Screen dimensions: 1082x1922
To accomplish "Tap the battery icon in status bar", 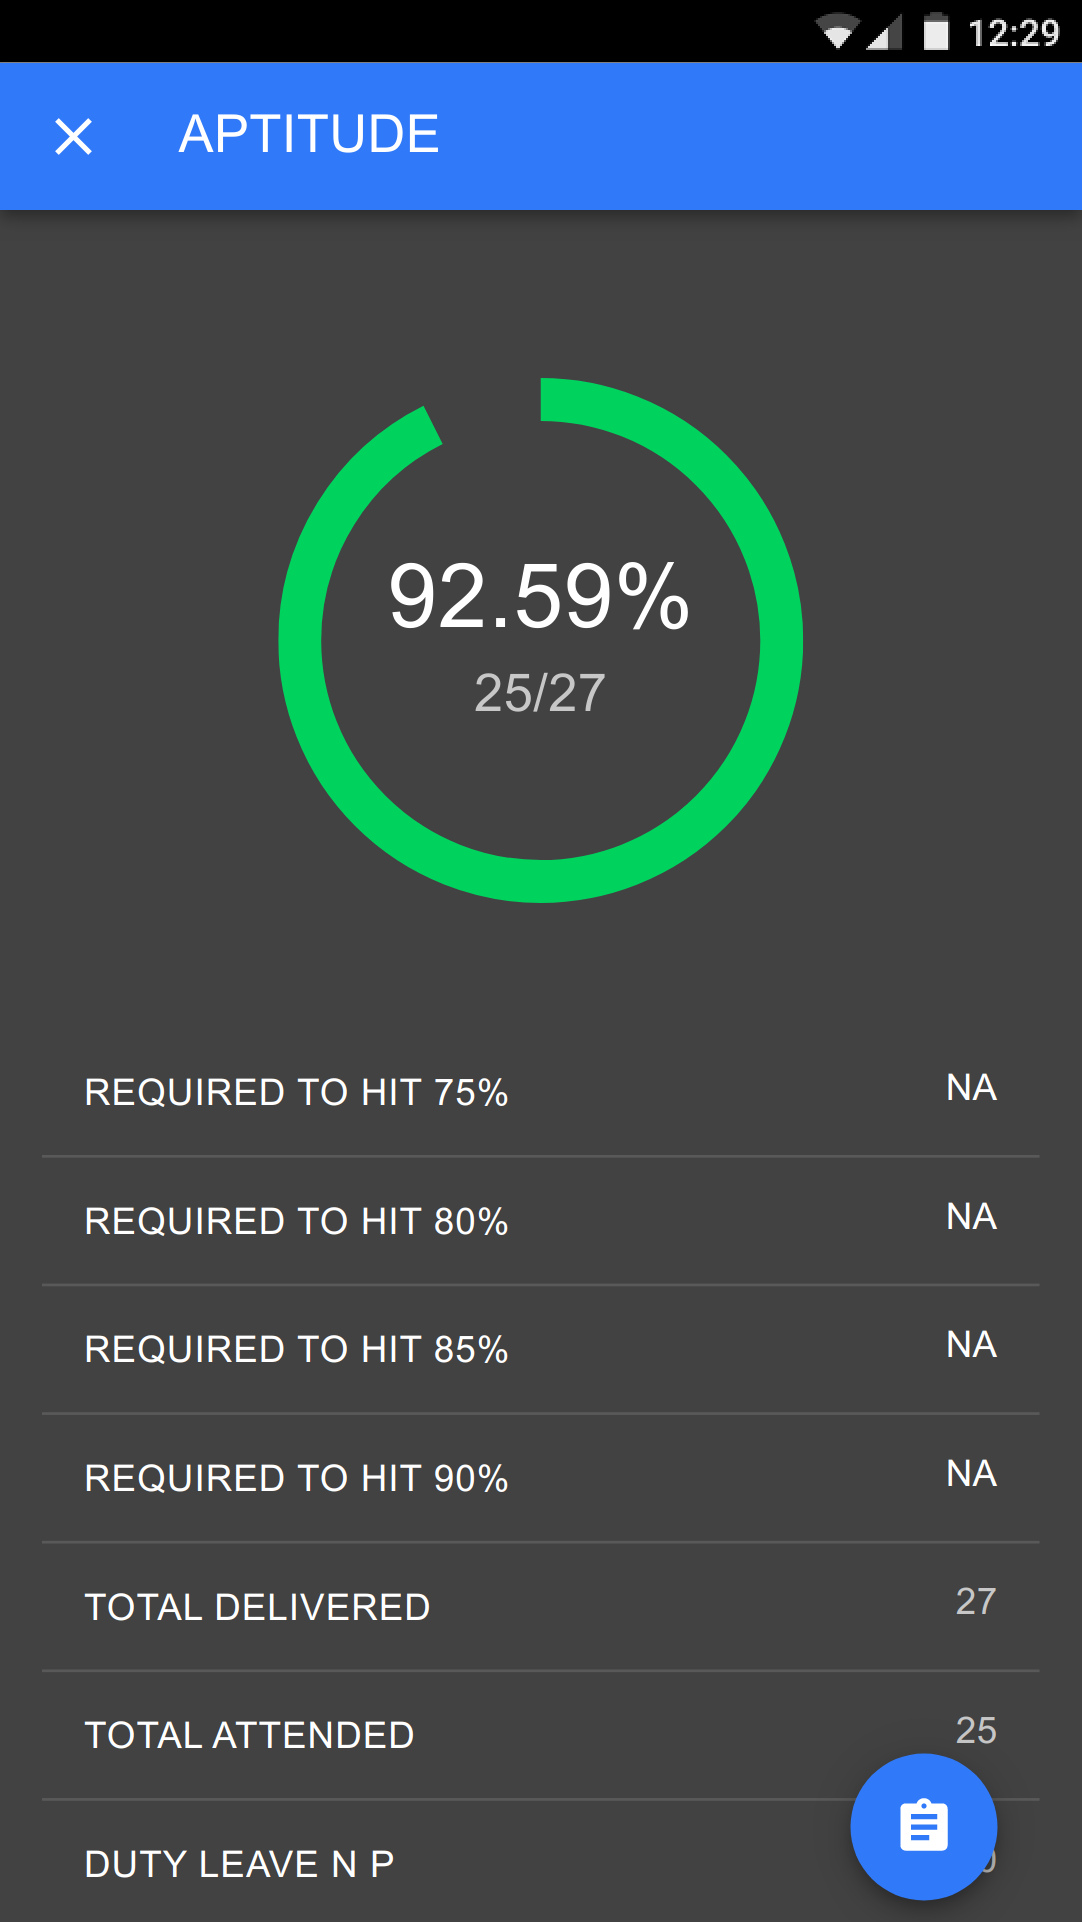I will [936, 31].
